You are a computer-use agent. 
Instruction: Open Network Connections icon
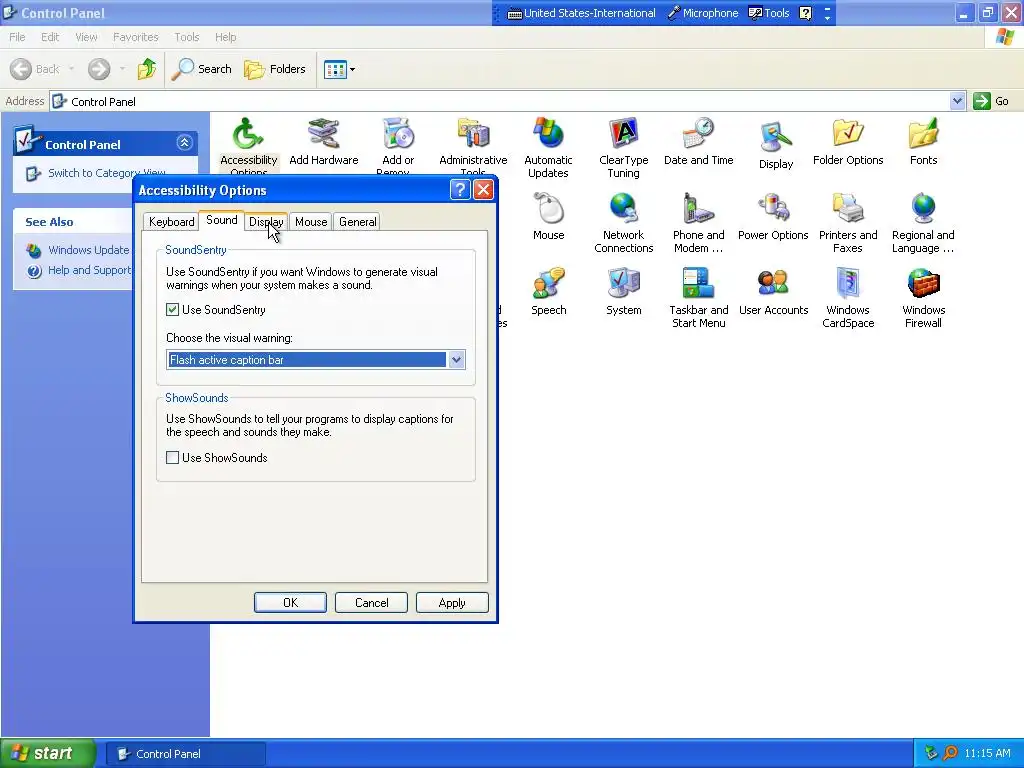(x=623, y=223)
